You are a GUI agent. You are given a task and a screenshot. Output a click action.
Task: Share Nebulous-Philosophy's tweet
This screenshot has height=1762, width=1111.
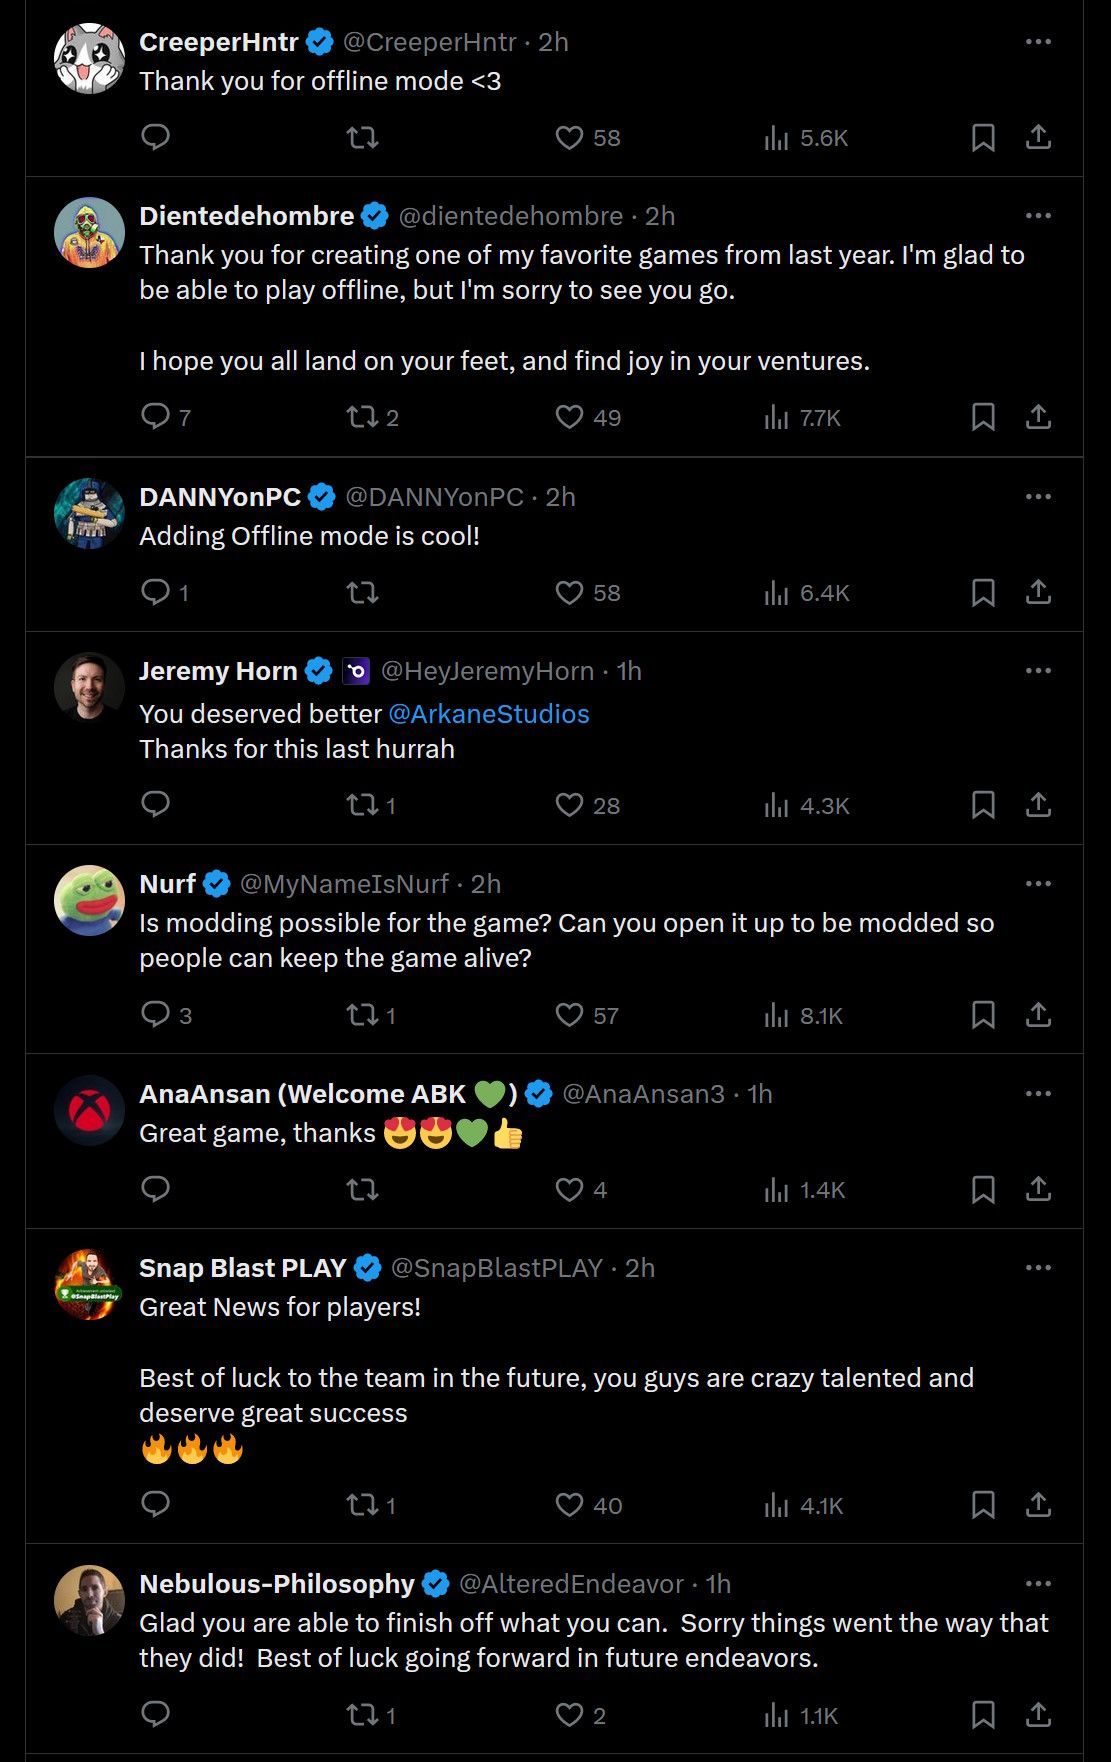tap(1038, 1715)
